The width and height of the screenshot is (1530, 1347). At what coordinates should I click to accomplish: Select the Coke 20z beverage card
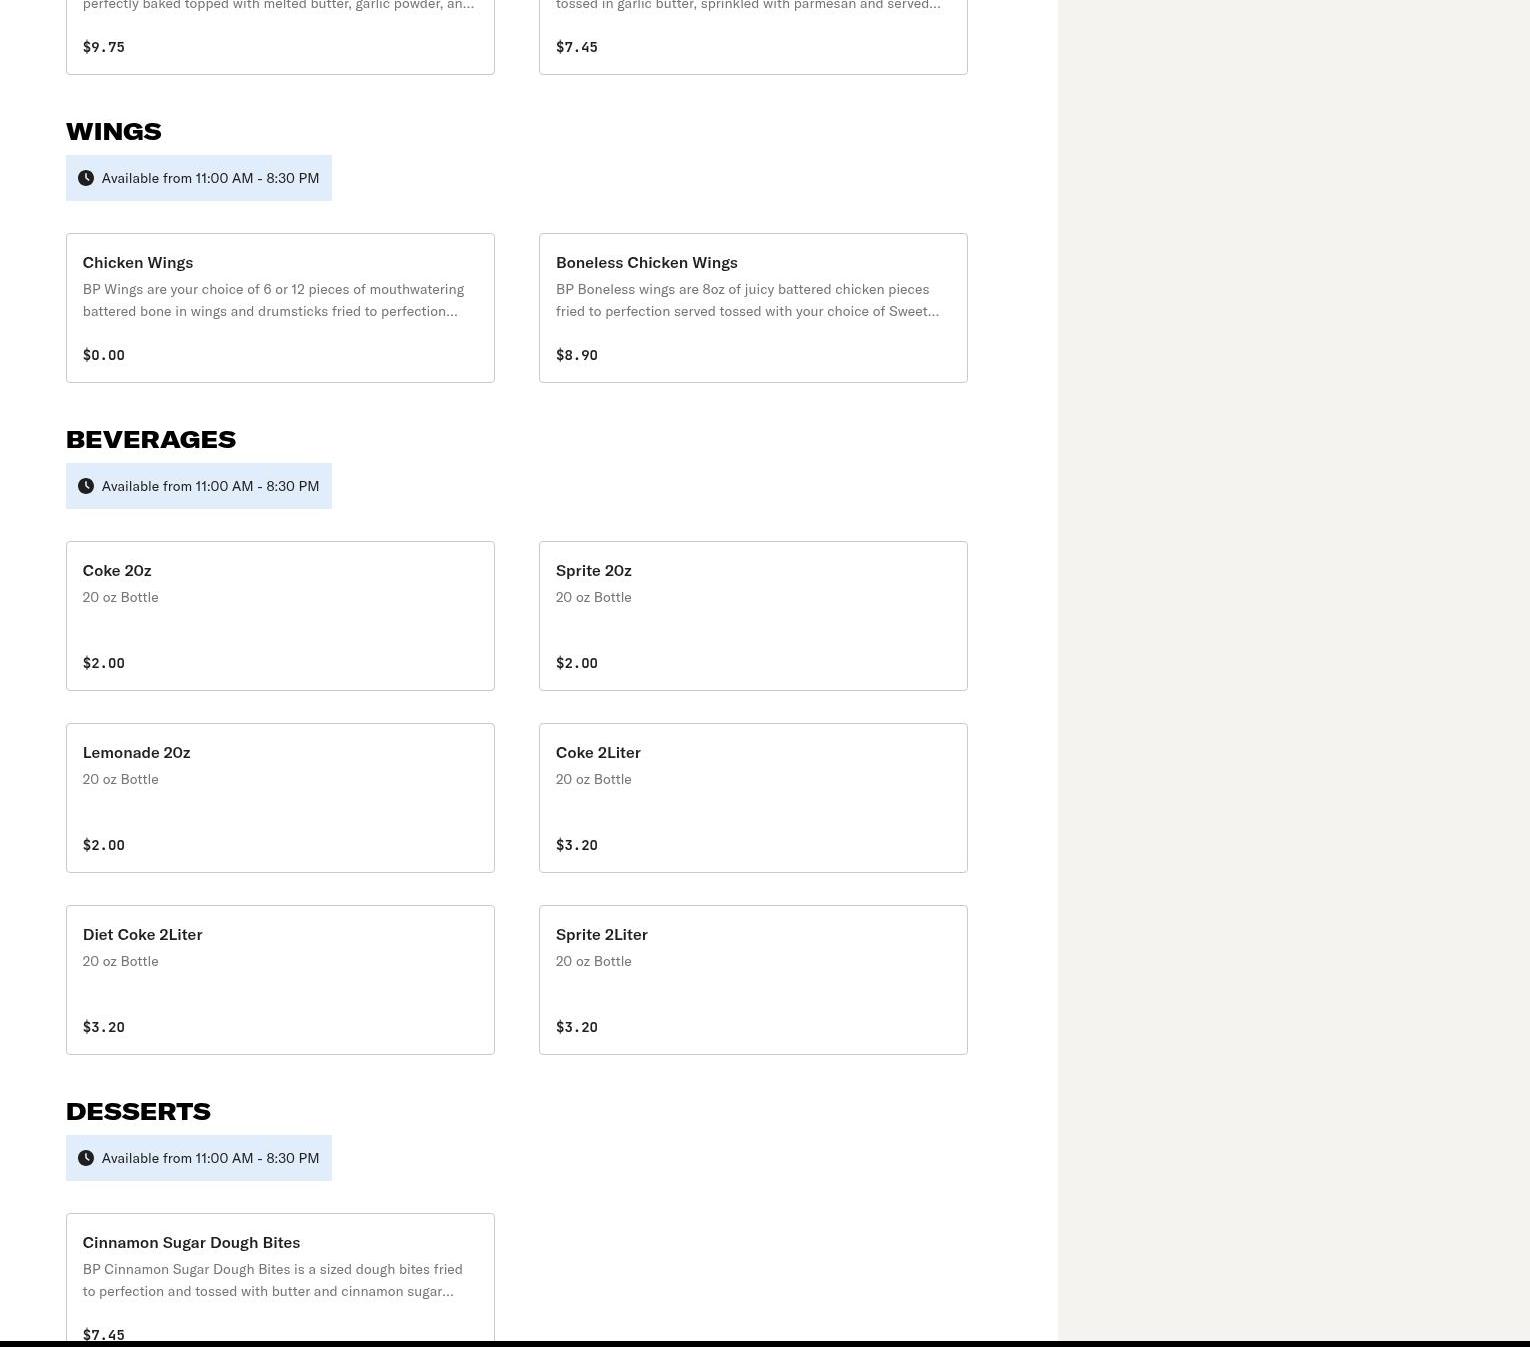(280, 616)
